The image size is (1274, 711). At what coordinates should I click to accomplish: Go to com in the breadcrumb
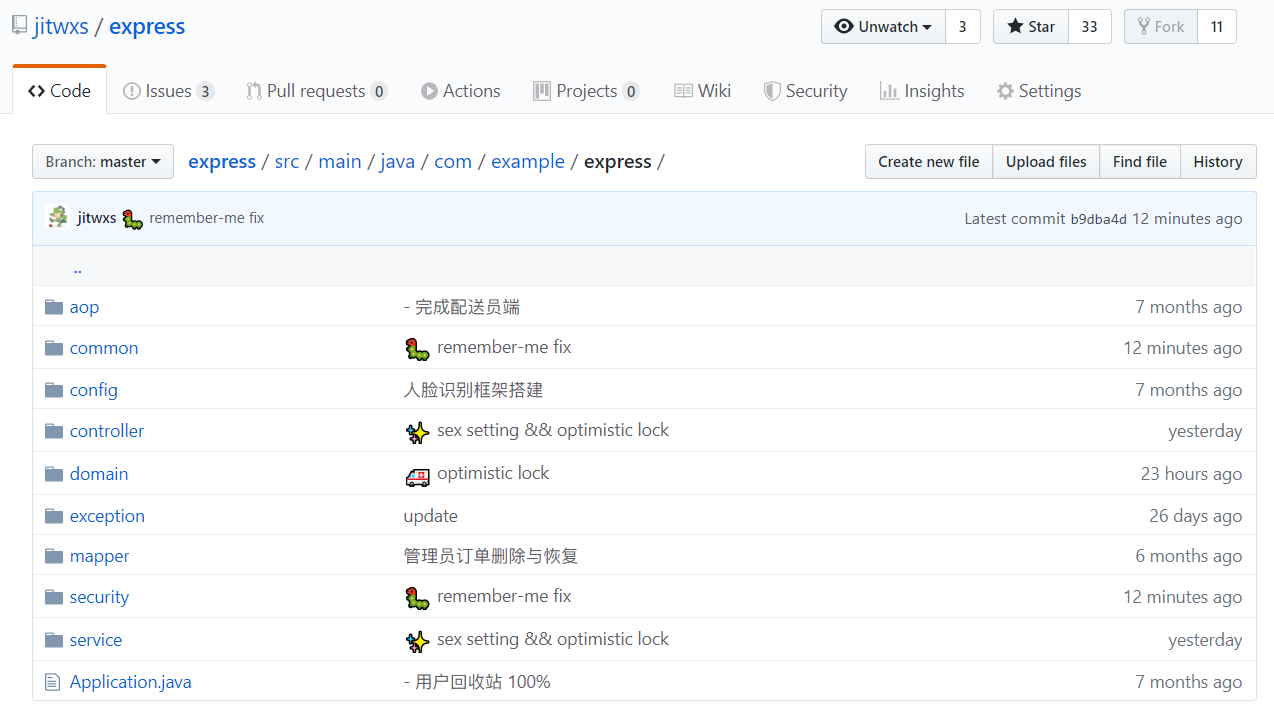click(x=453, y=162)
